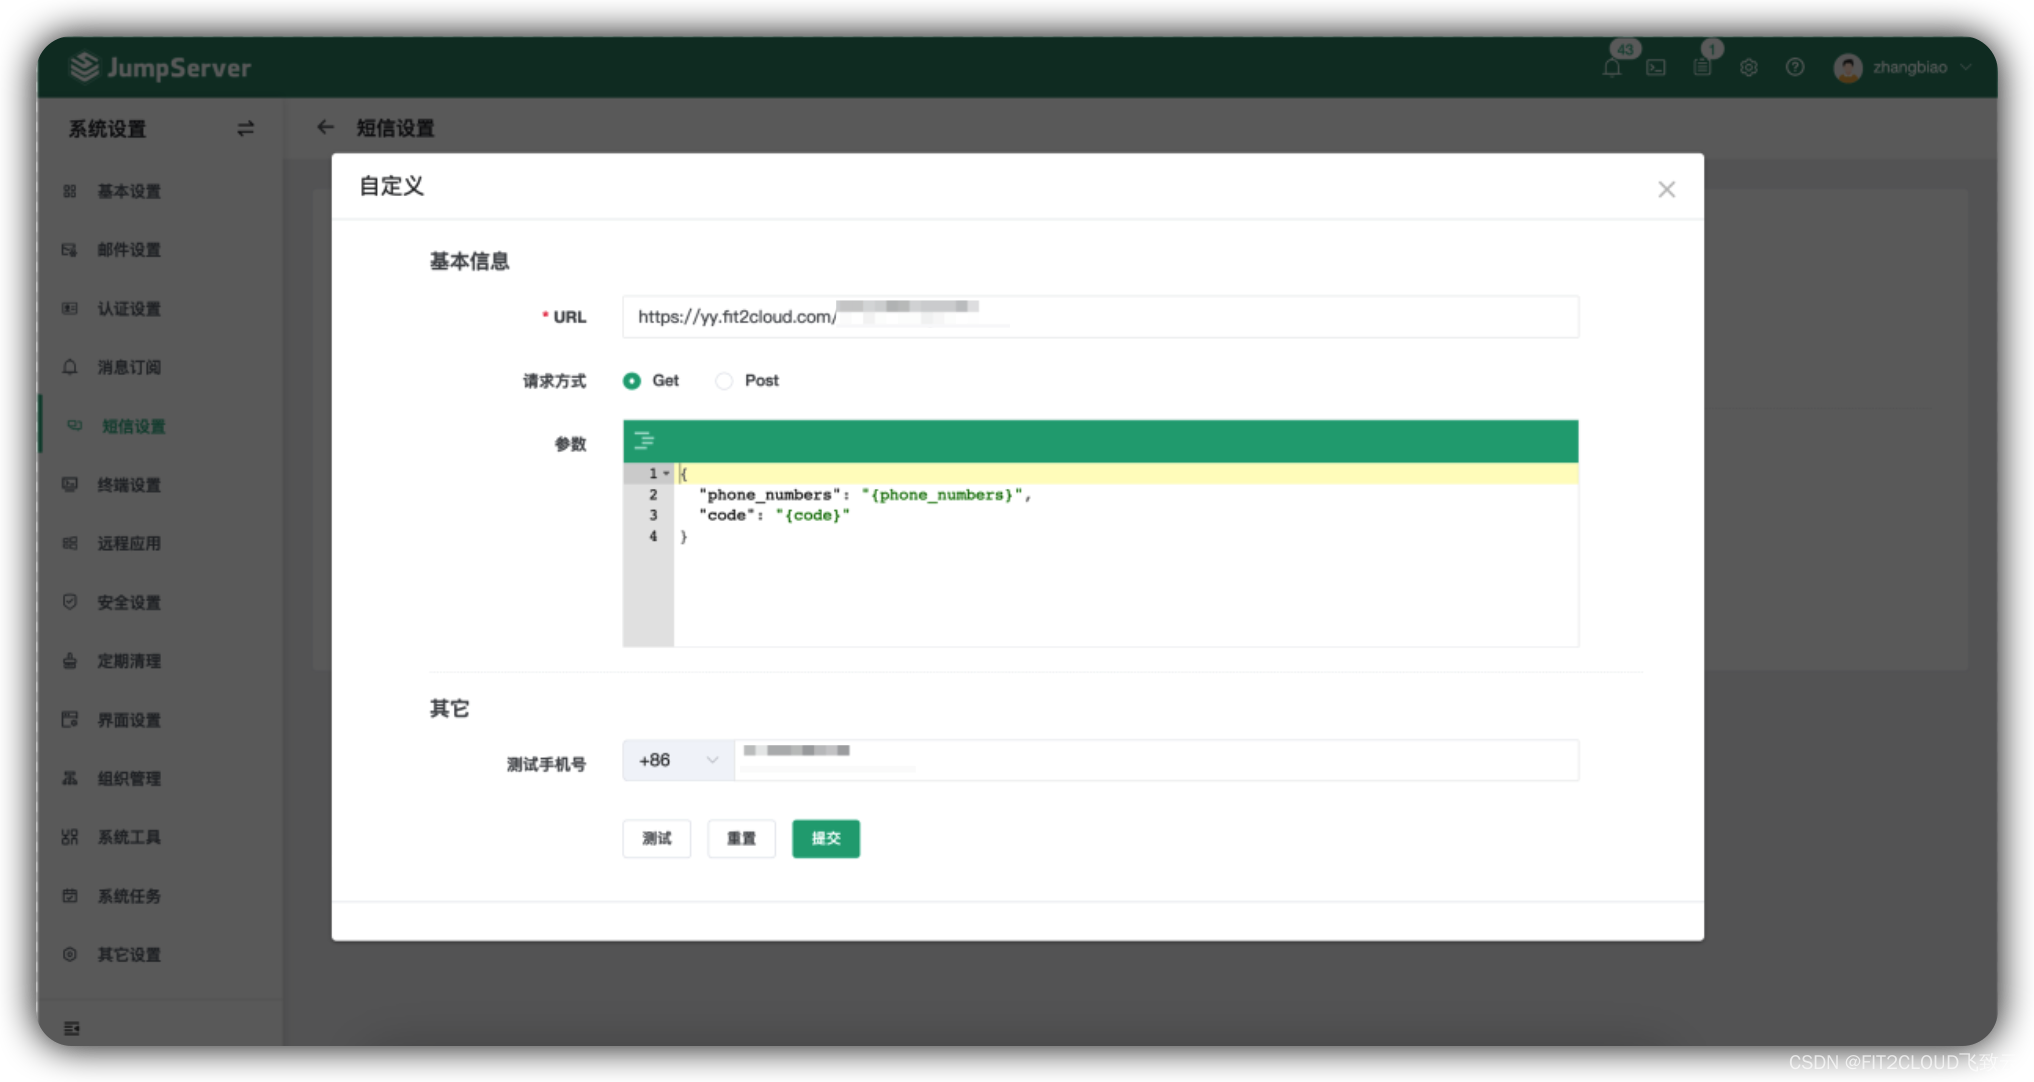
Task: Close the 自定义 dialog
Action: pyautogui.click(x=1666, y=190)
